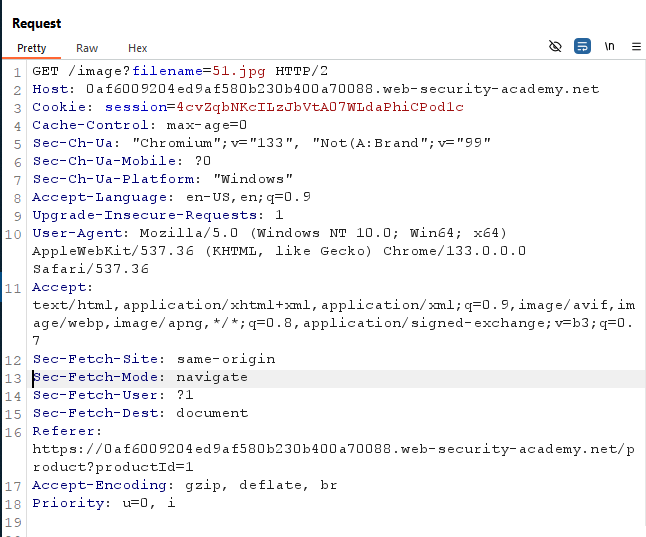Switch to the Raw tab
The image size is (646, 537).
[x=87, y=48]
